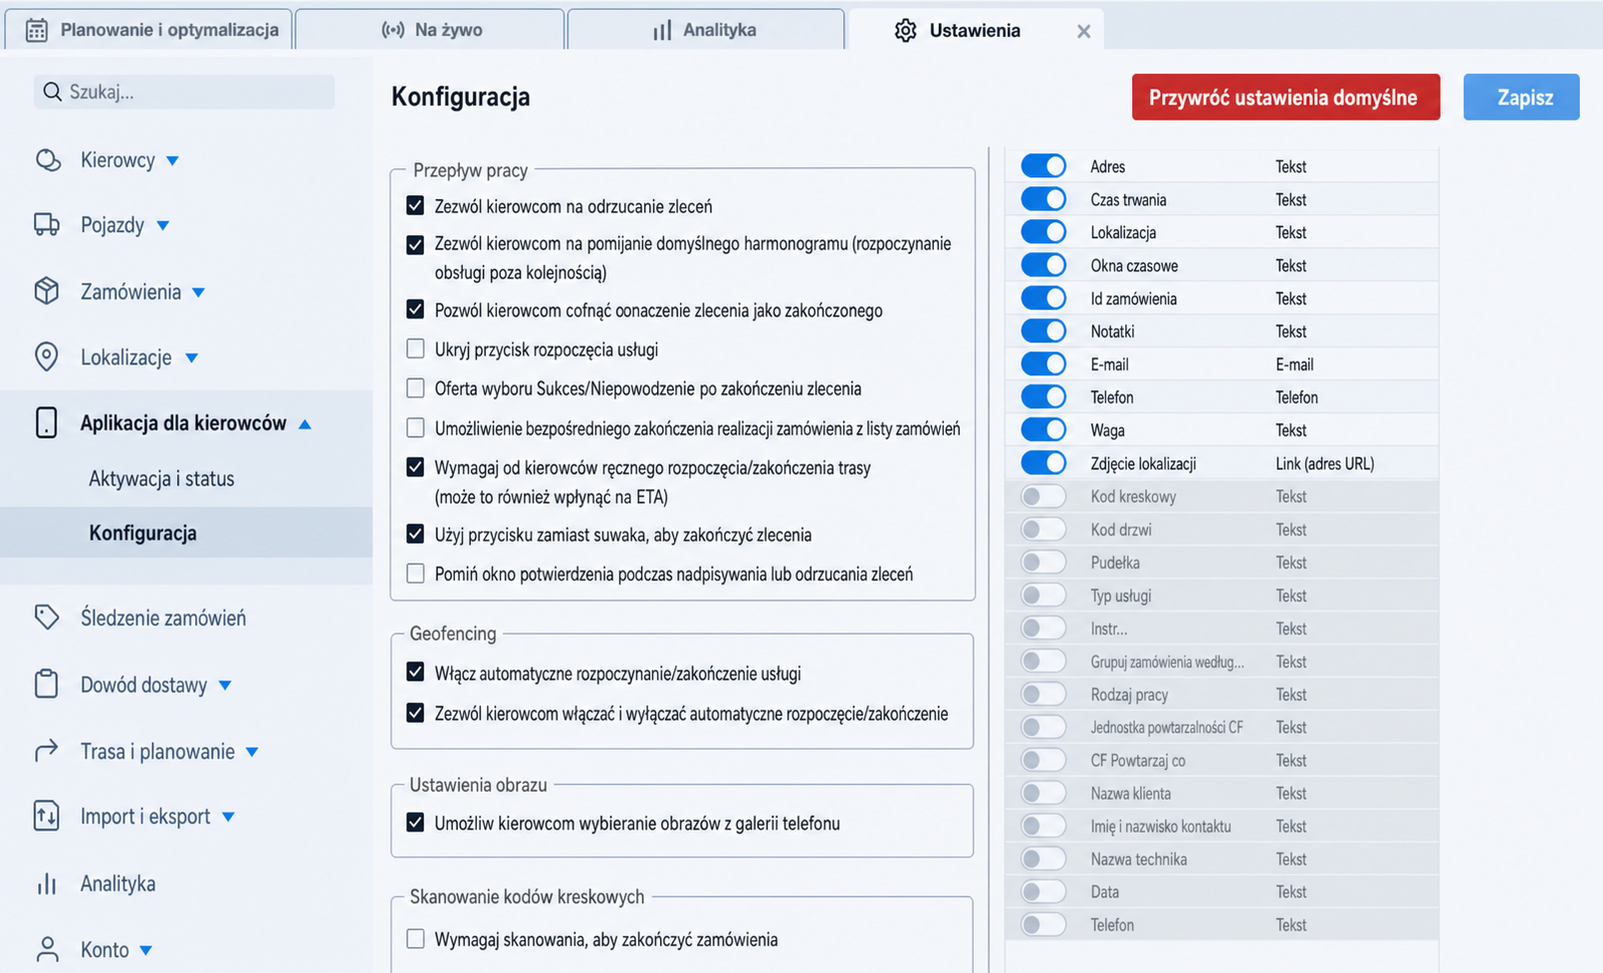Click the Pojazdy truck icon

click(x=47, y=224)
